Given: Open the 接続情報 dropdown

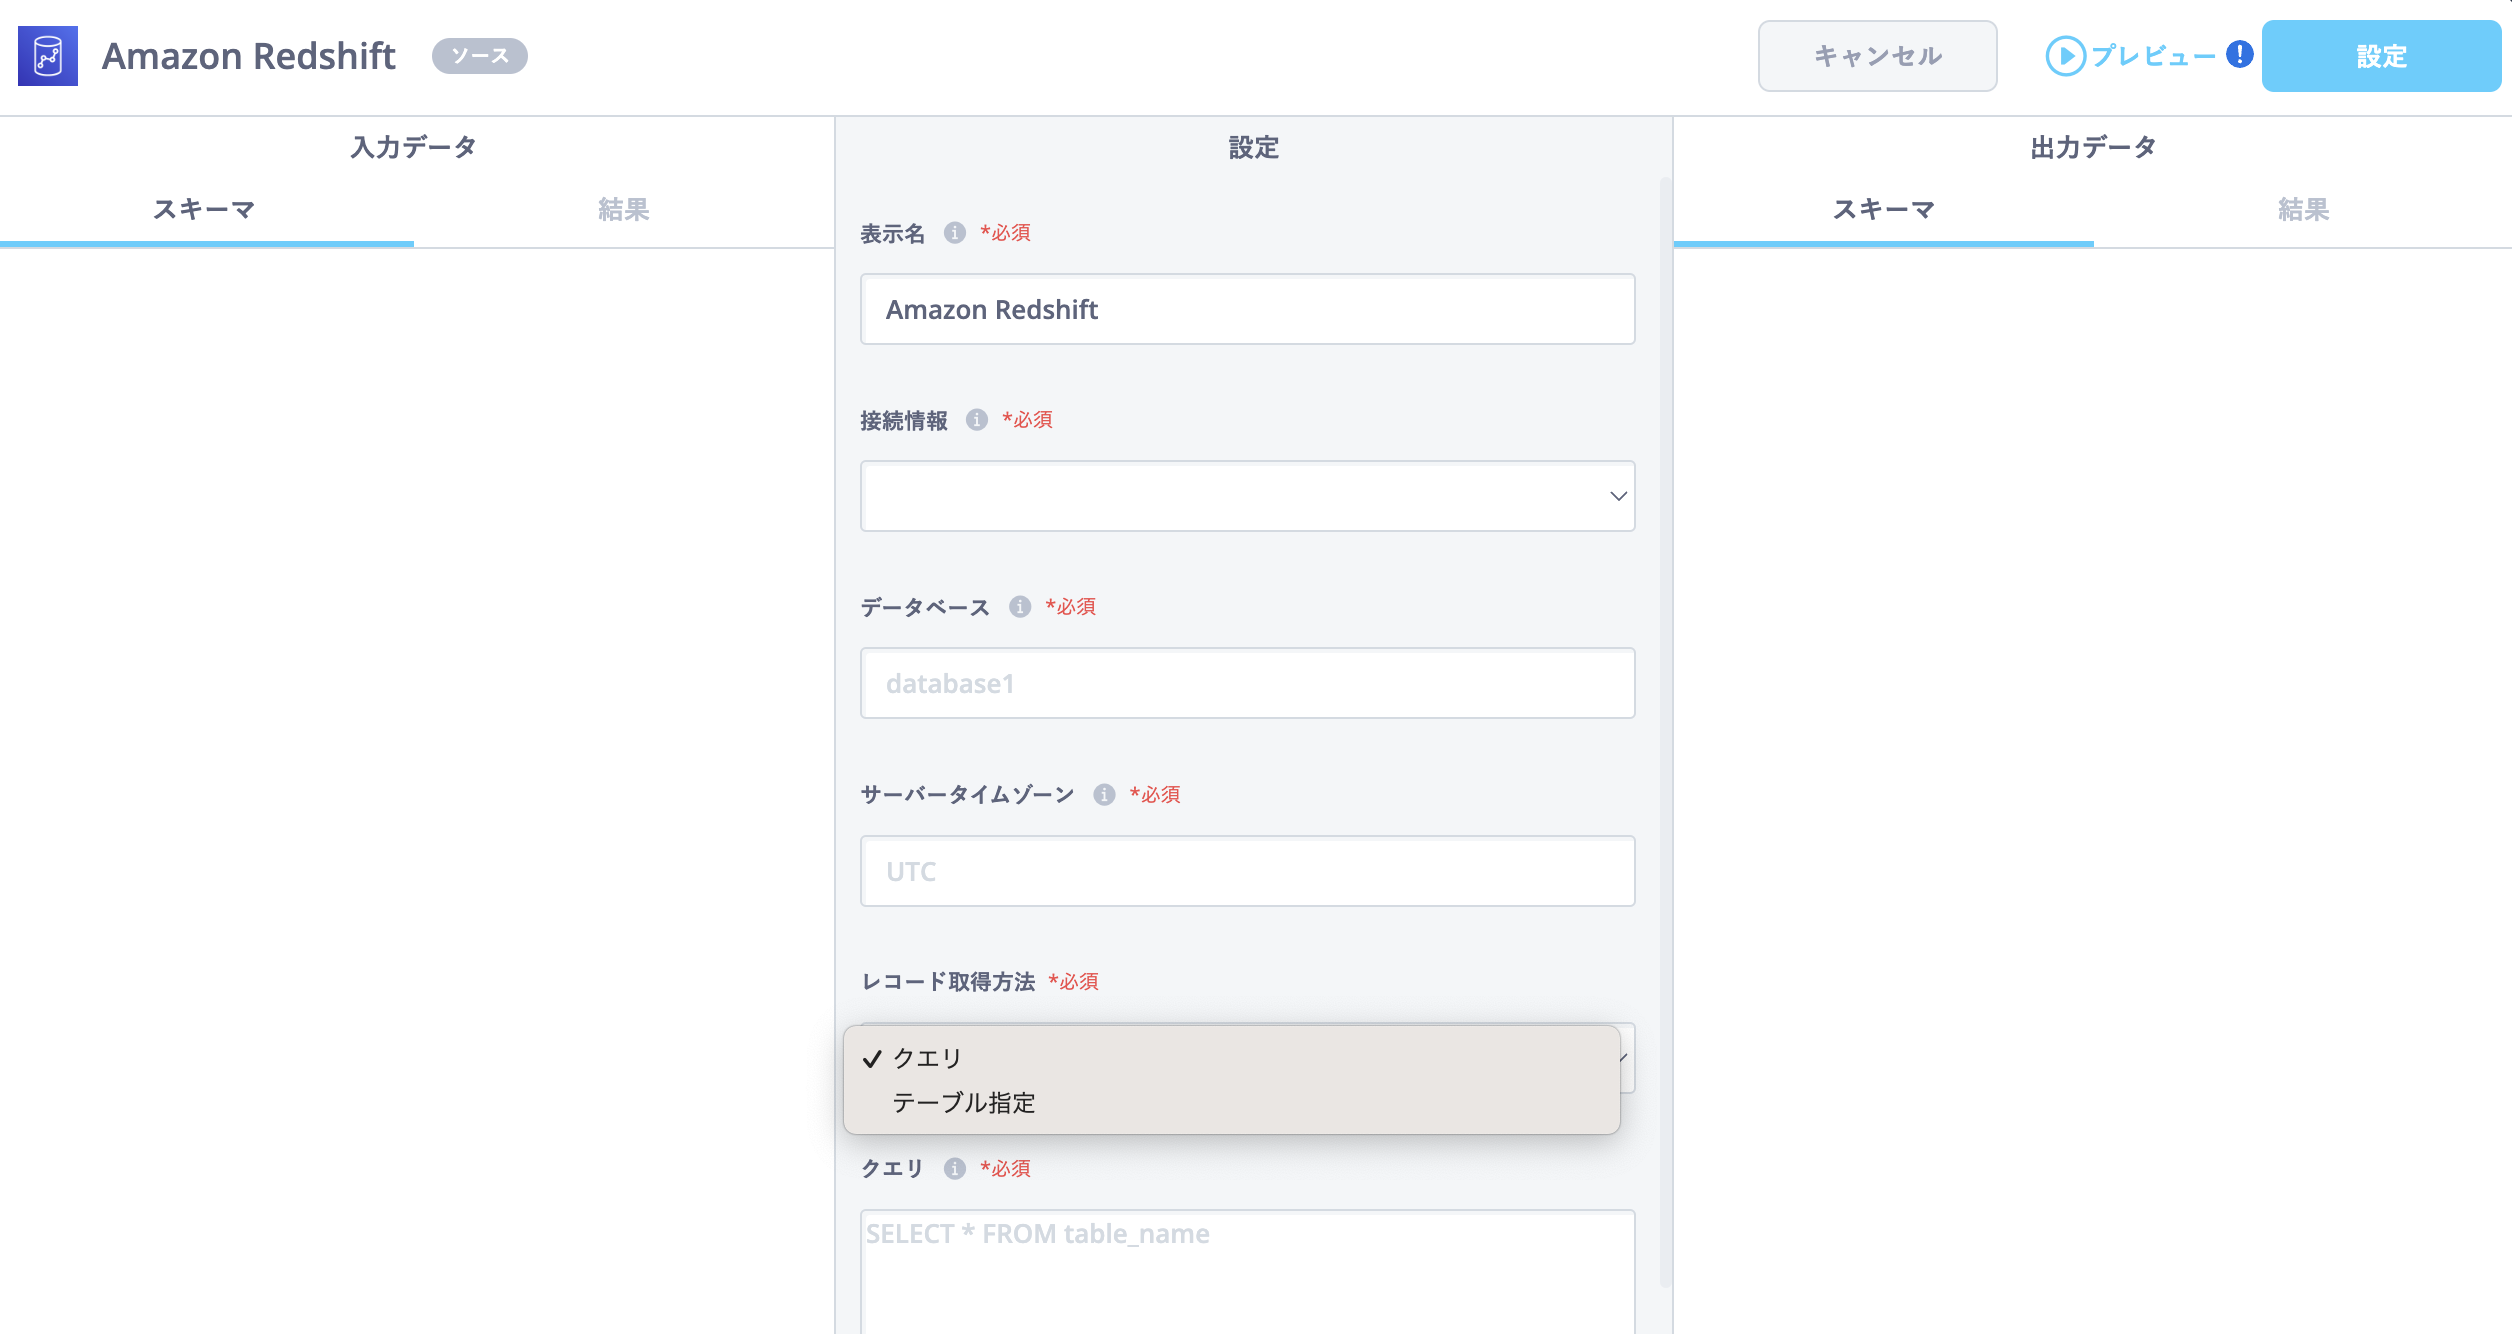Looking at the screenshot, I should [x=1248, y=496].
